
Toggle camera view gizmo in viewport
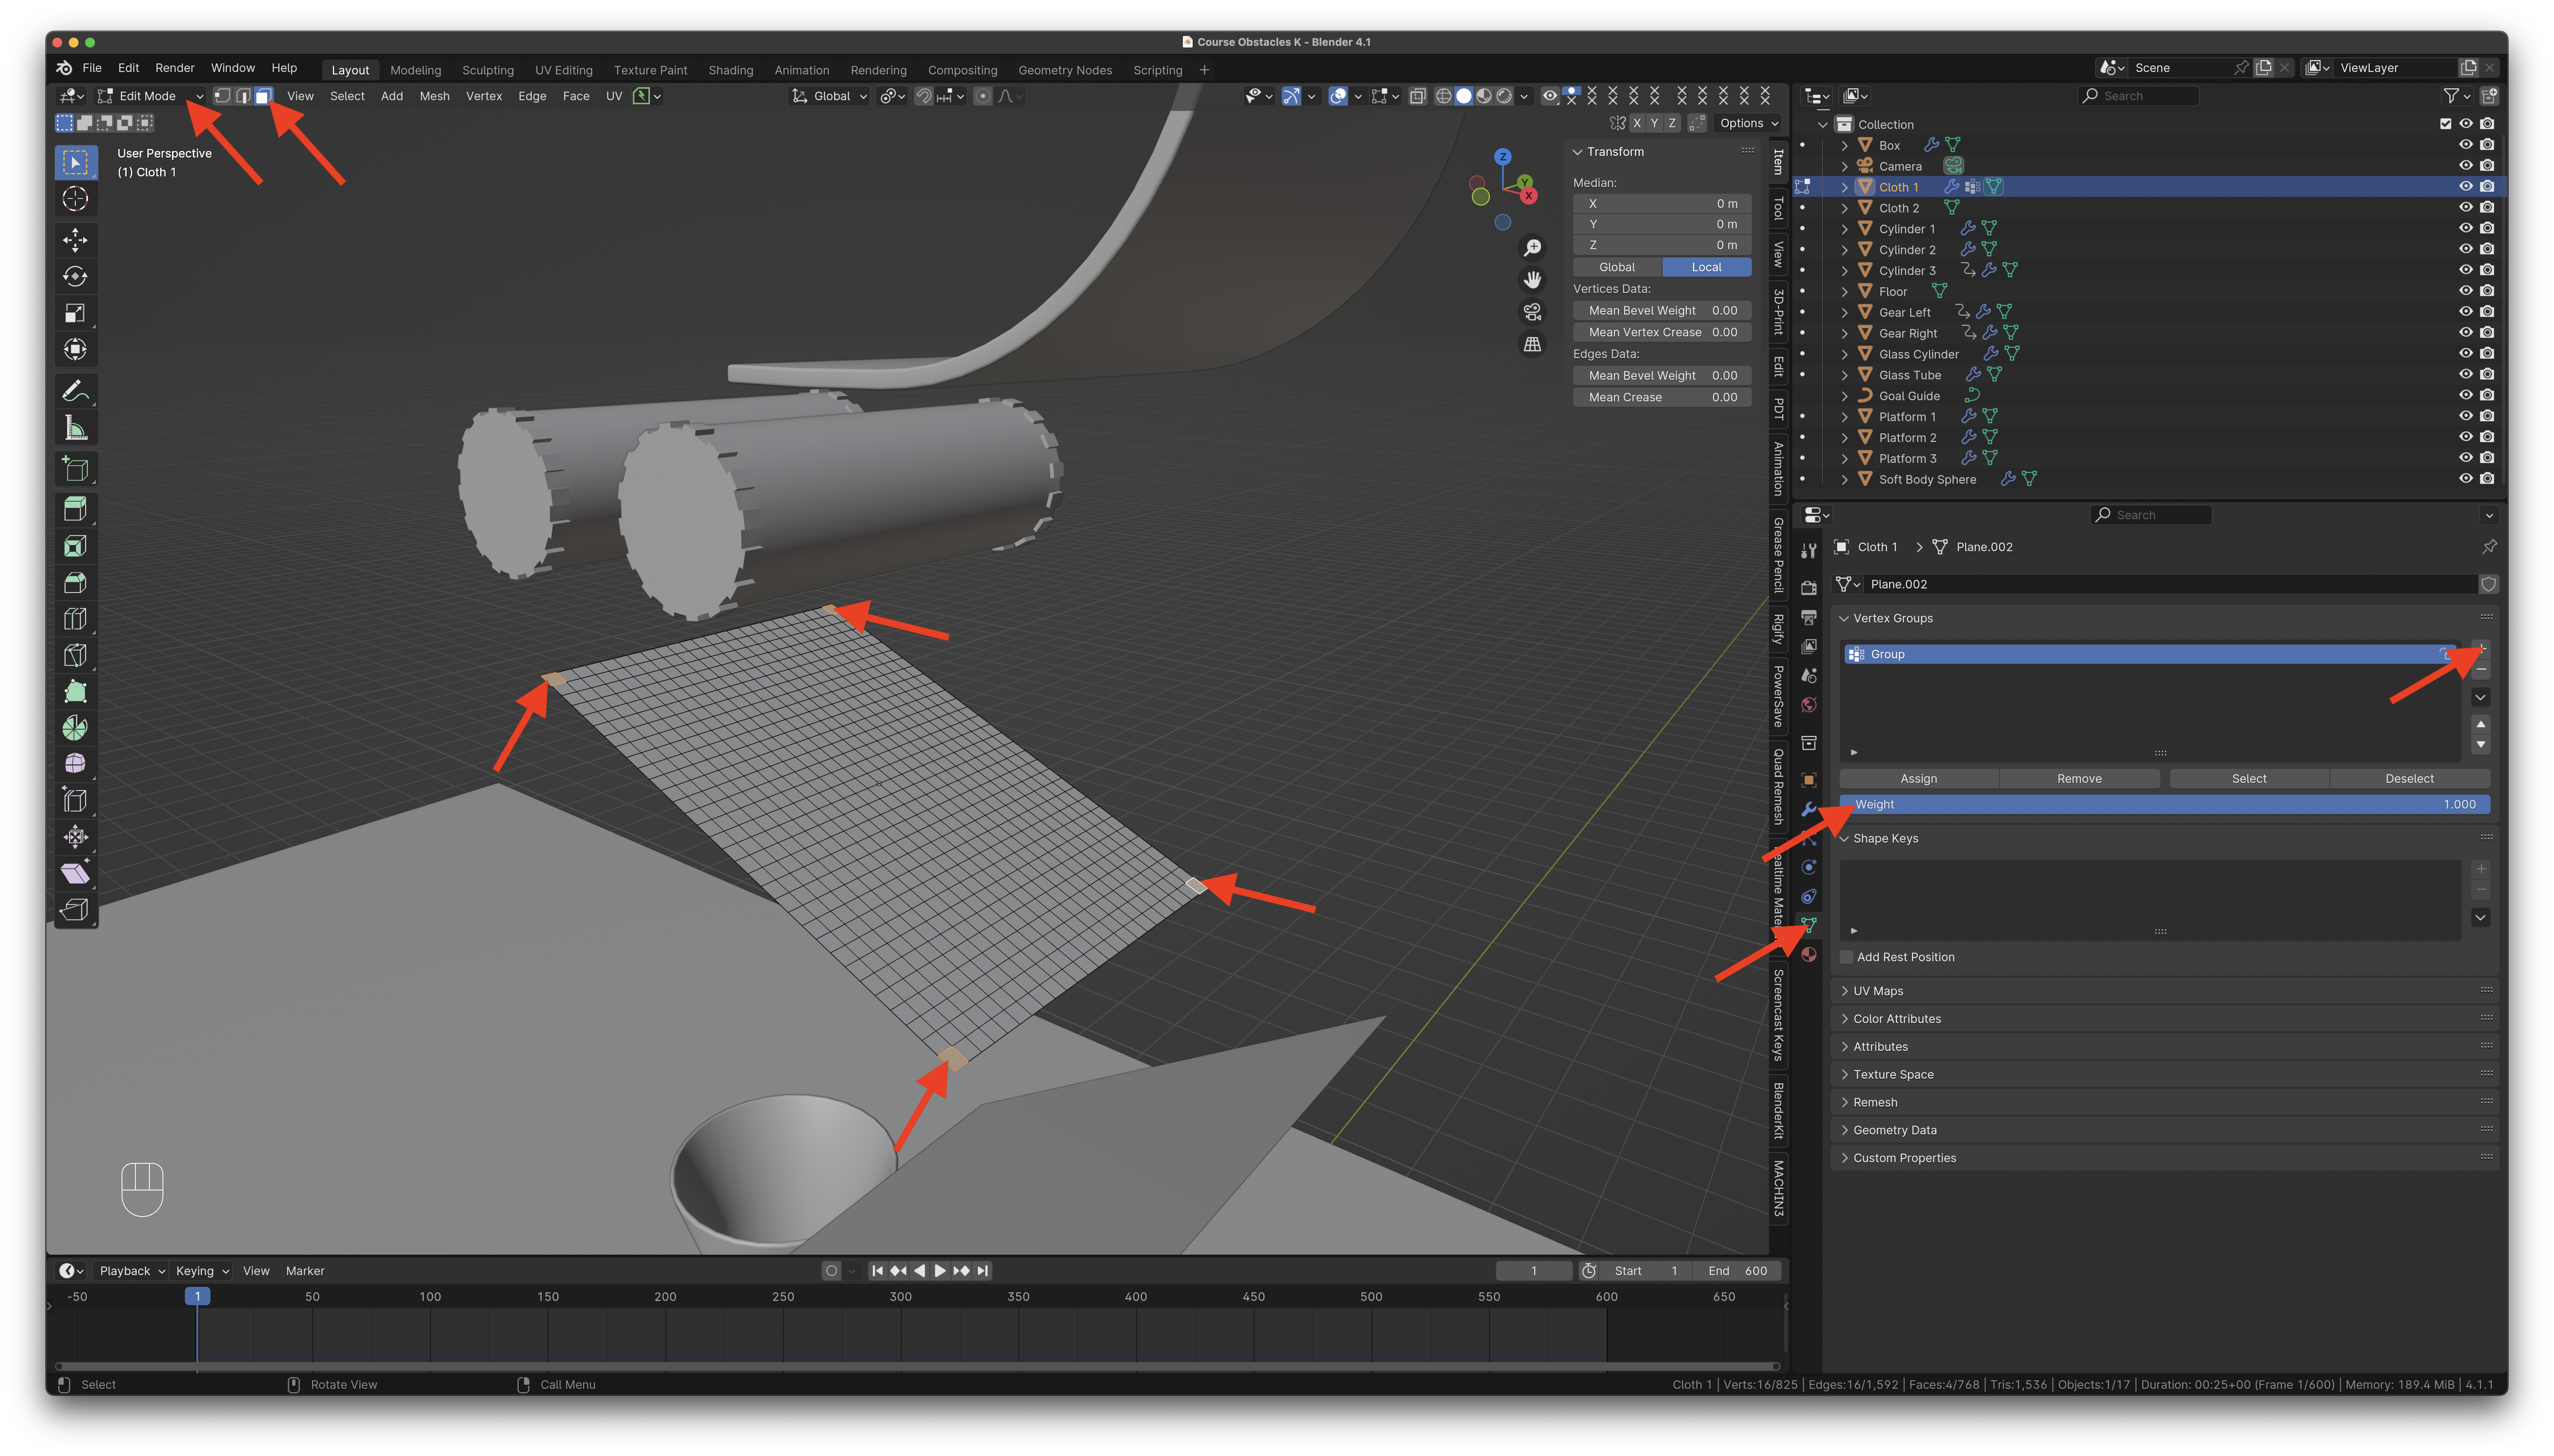(x=1532, y=312)
